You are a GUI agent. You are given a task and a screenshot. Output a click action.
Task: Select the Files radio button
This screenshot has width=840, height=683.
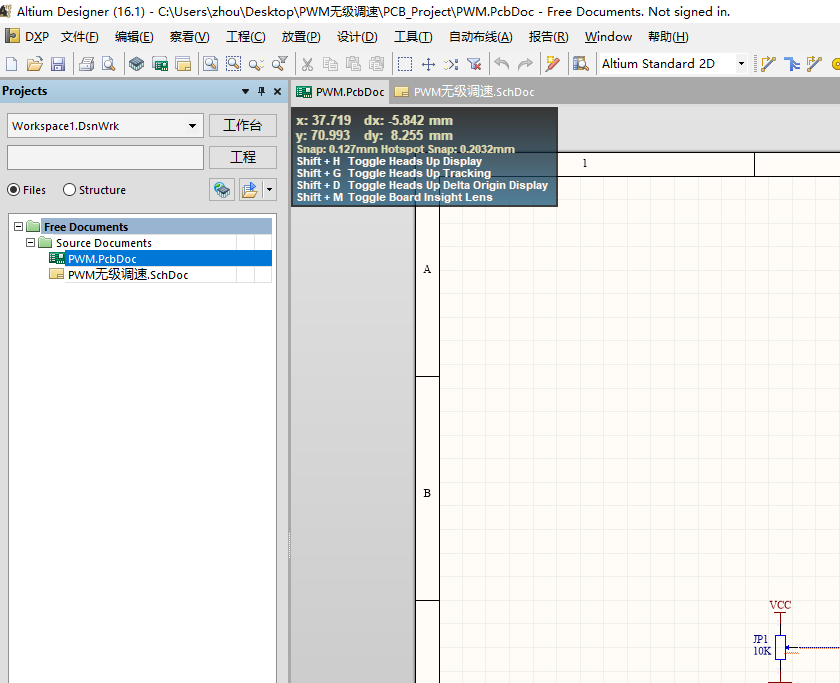[x=13, y=190]
